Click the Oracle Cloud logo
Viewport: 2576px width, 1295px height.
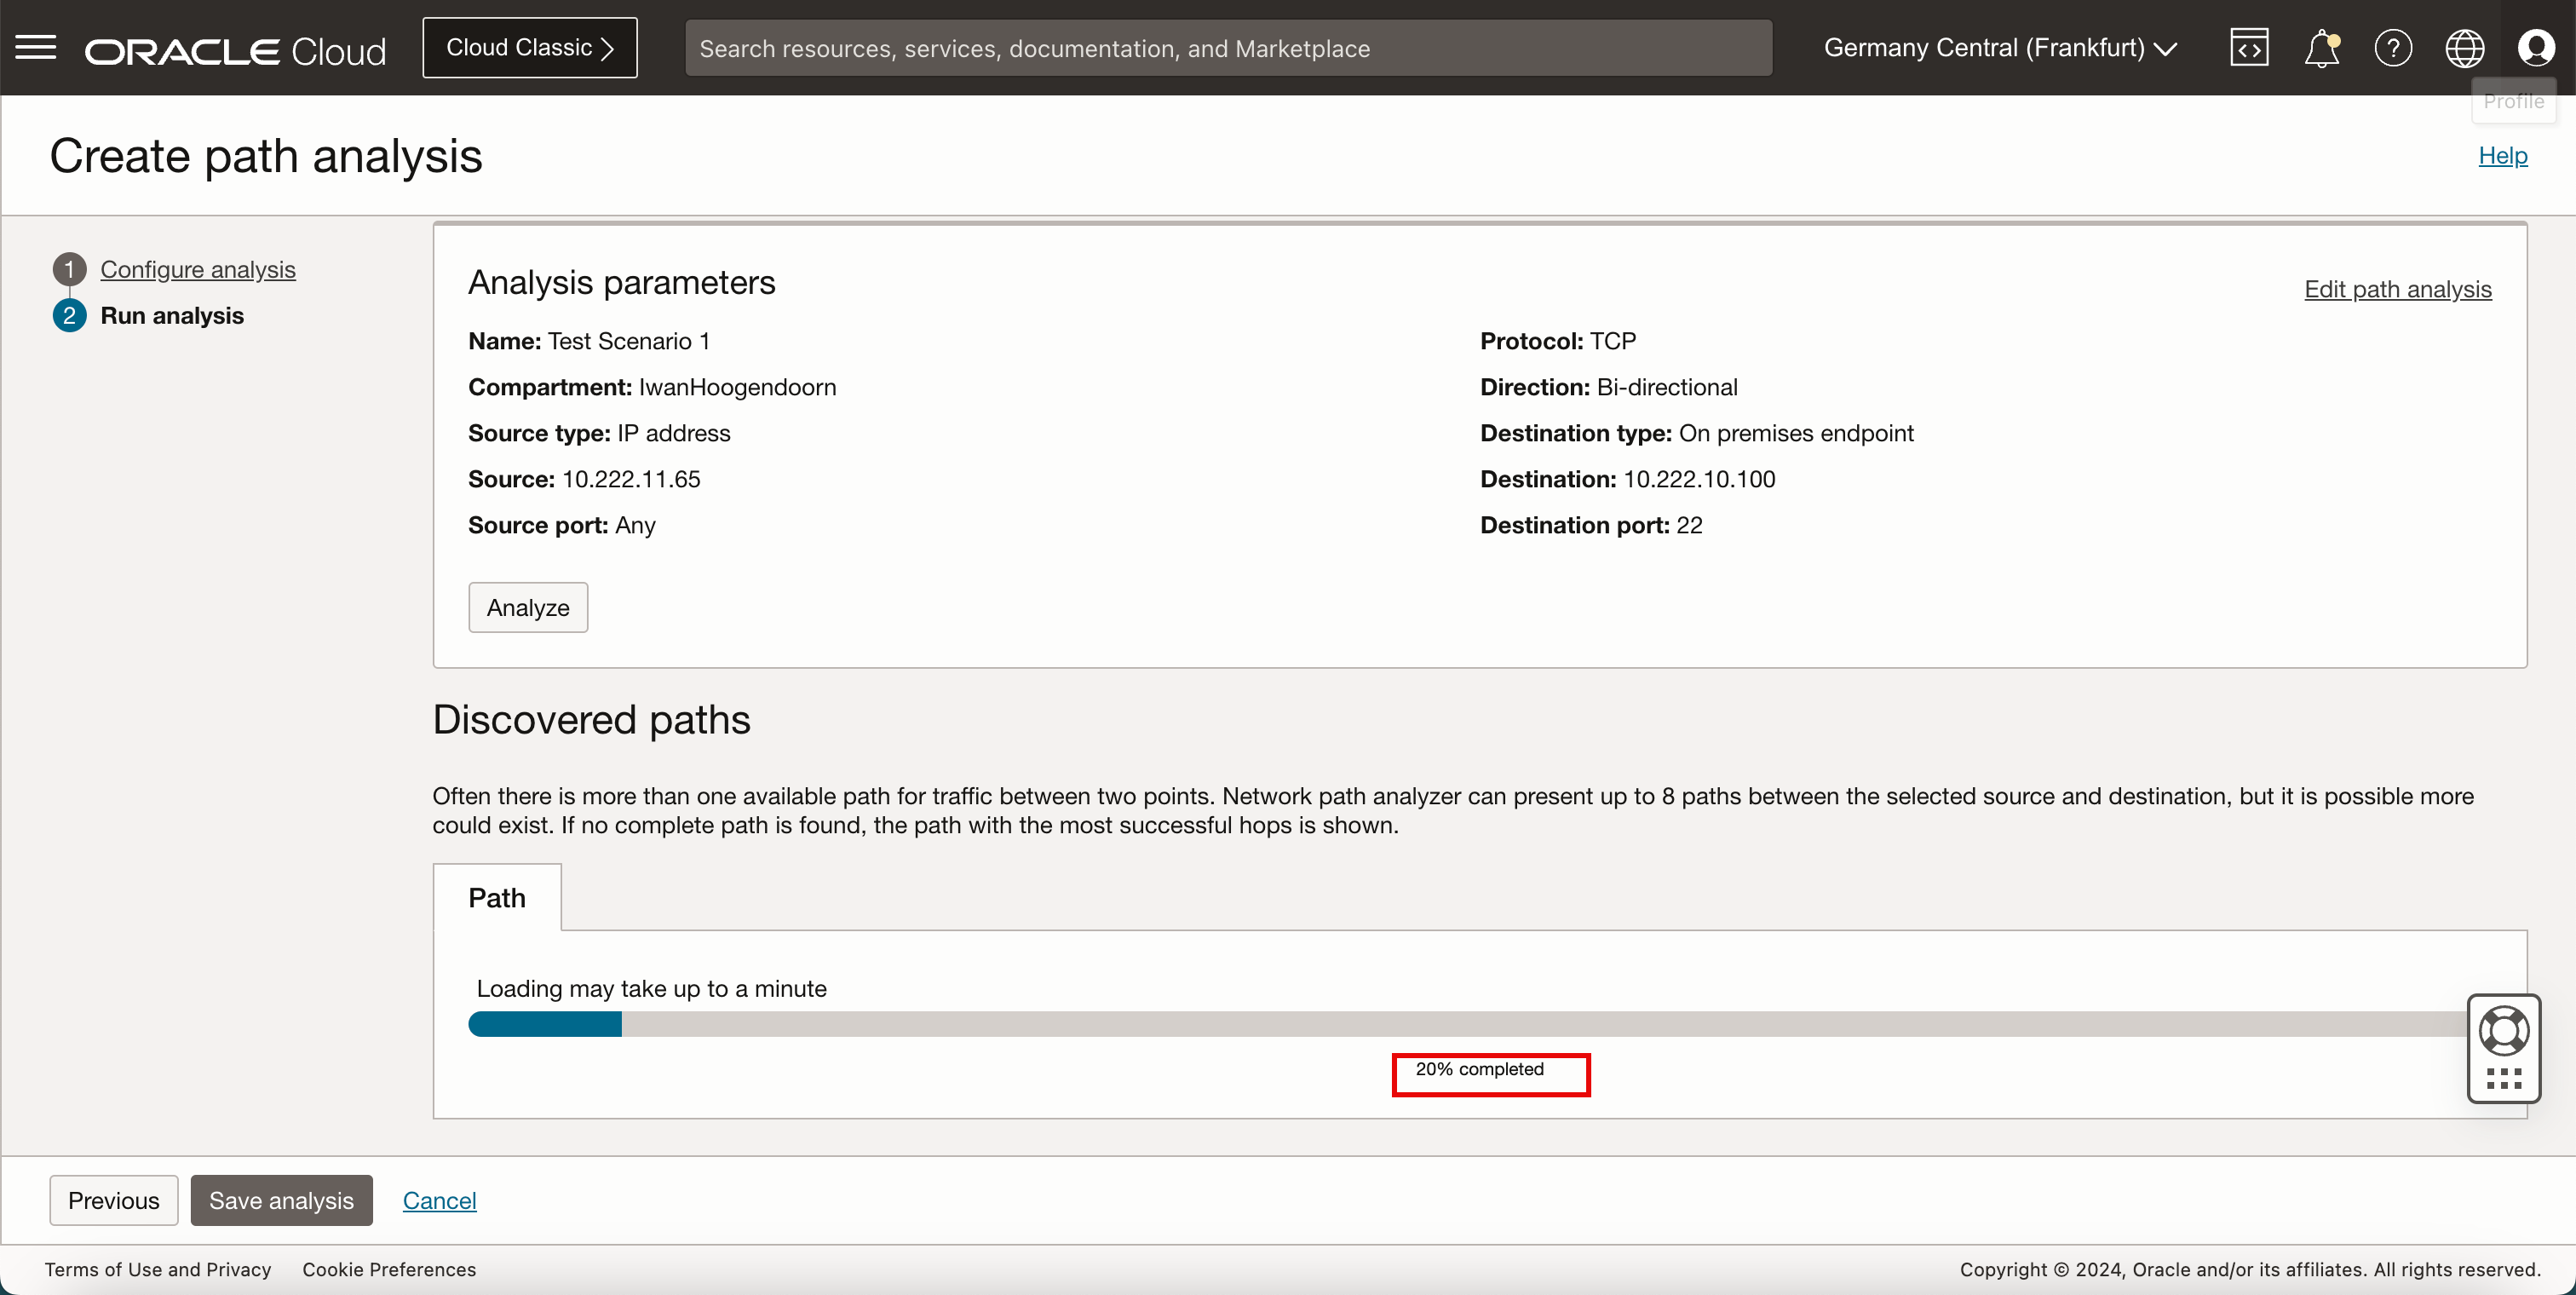click(x=235, y=50)
